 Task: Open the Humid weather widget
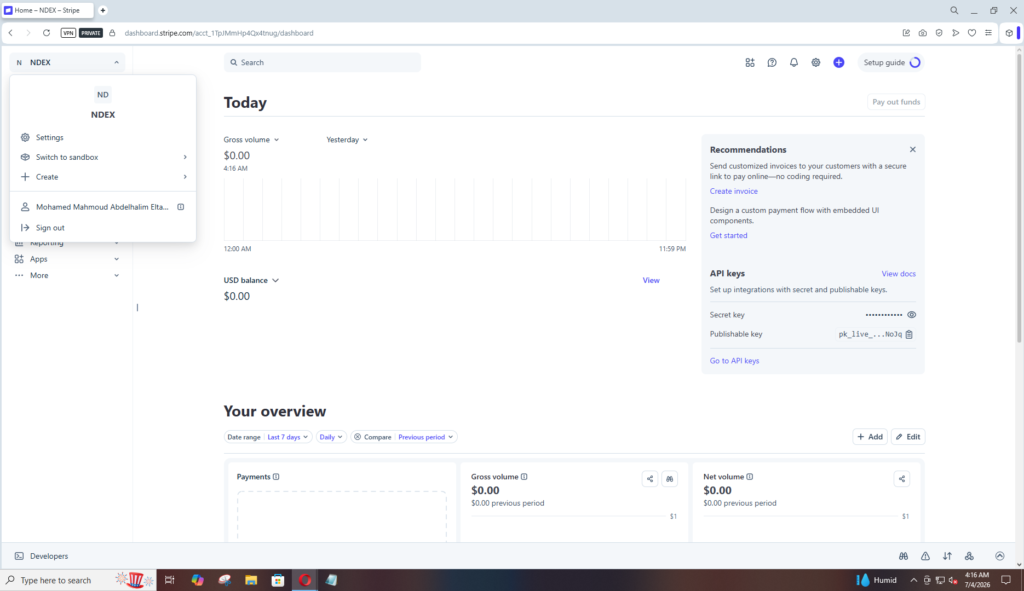tap(877, 580)
